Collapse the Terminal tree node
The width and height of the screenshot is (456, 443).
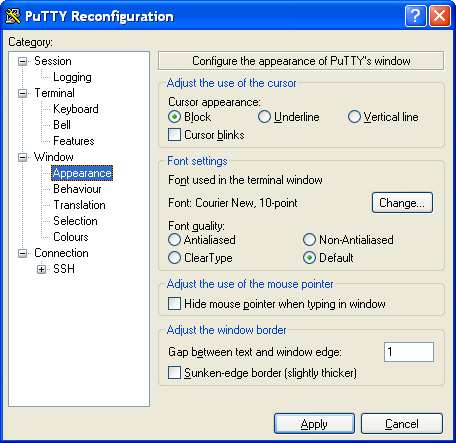[22, 93]
